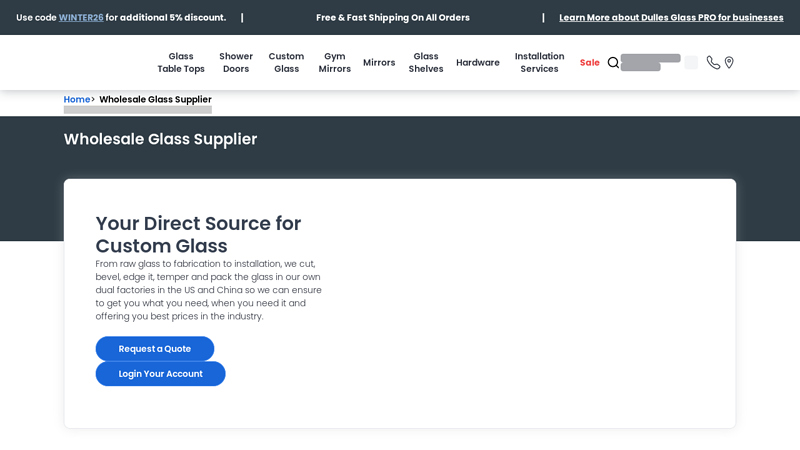Screen dimensions: 800x450
Task: Select Custom Glass in navigation
Action: 286,63
